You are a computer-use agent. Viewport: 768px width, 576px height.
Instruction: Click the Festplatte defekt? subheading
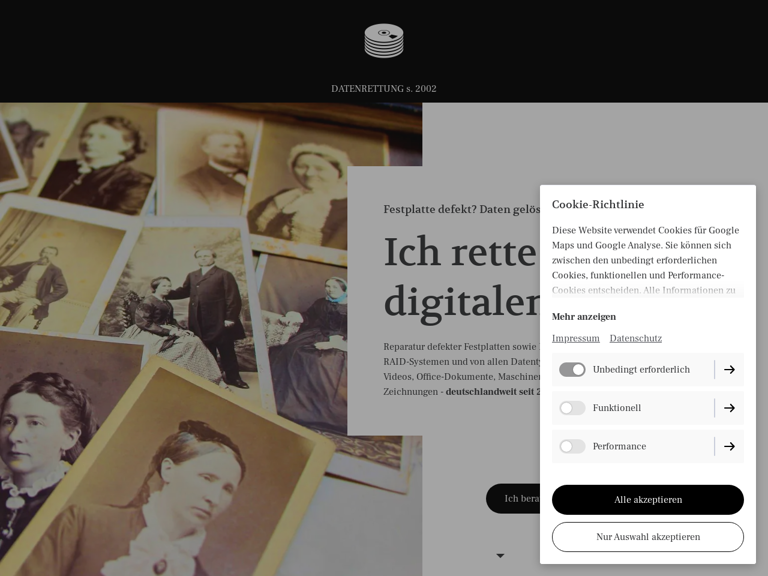[x=461, y=209]
